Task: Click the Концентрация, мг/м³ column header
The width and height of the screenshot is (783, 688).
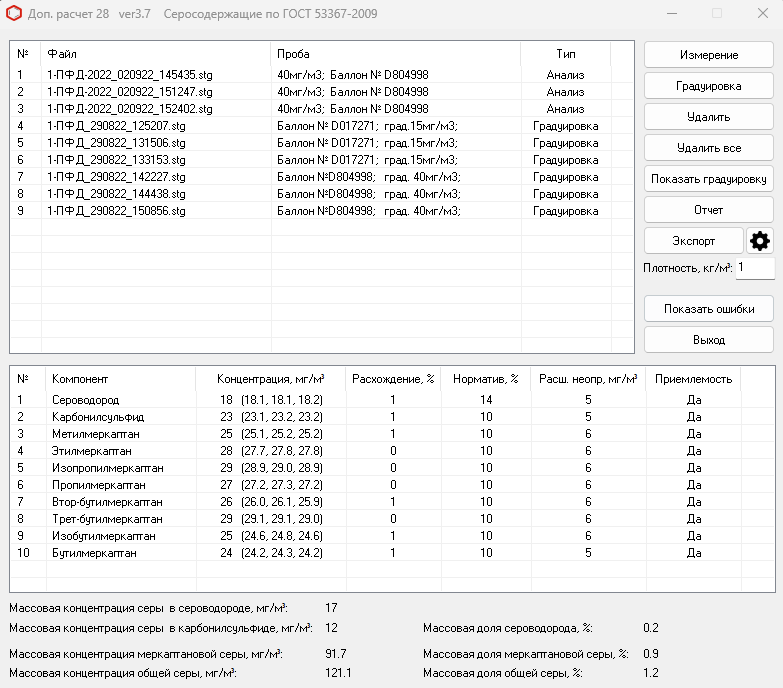Action: [270, 379]
